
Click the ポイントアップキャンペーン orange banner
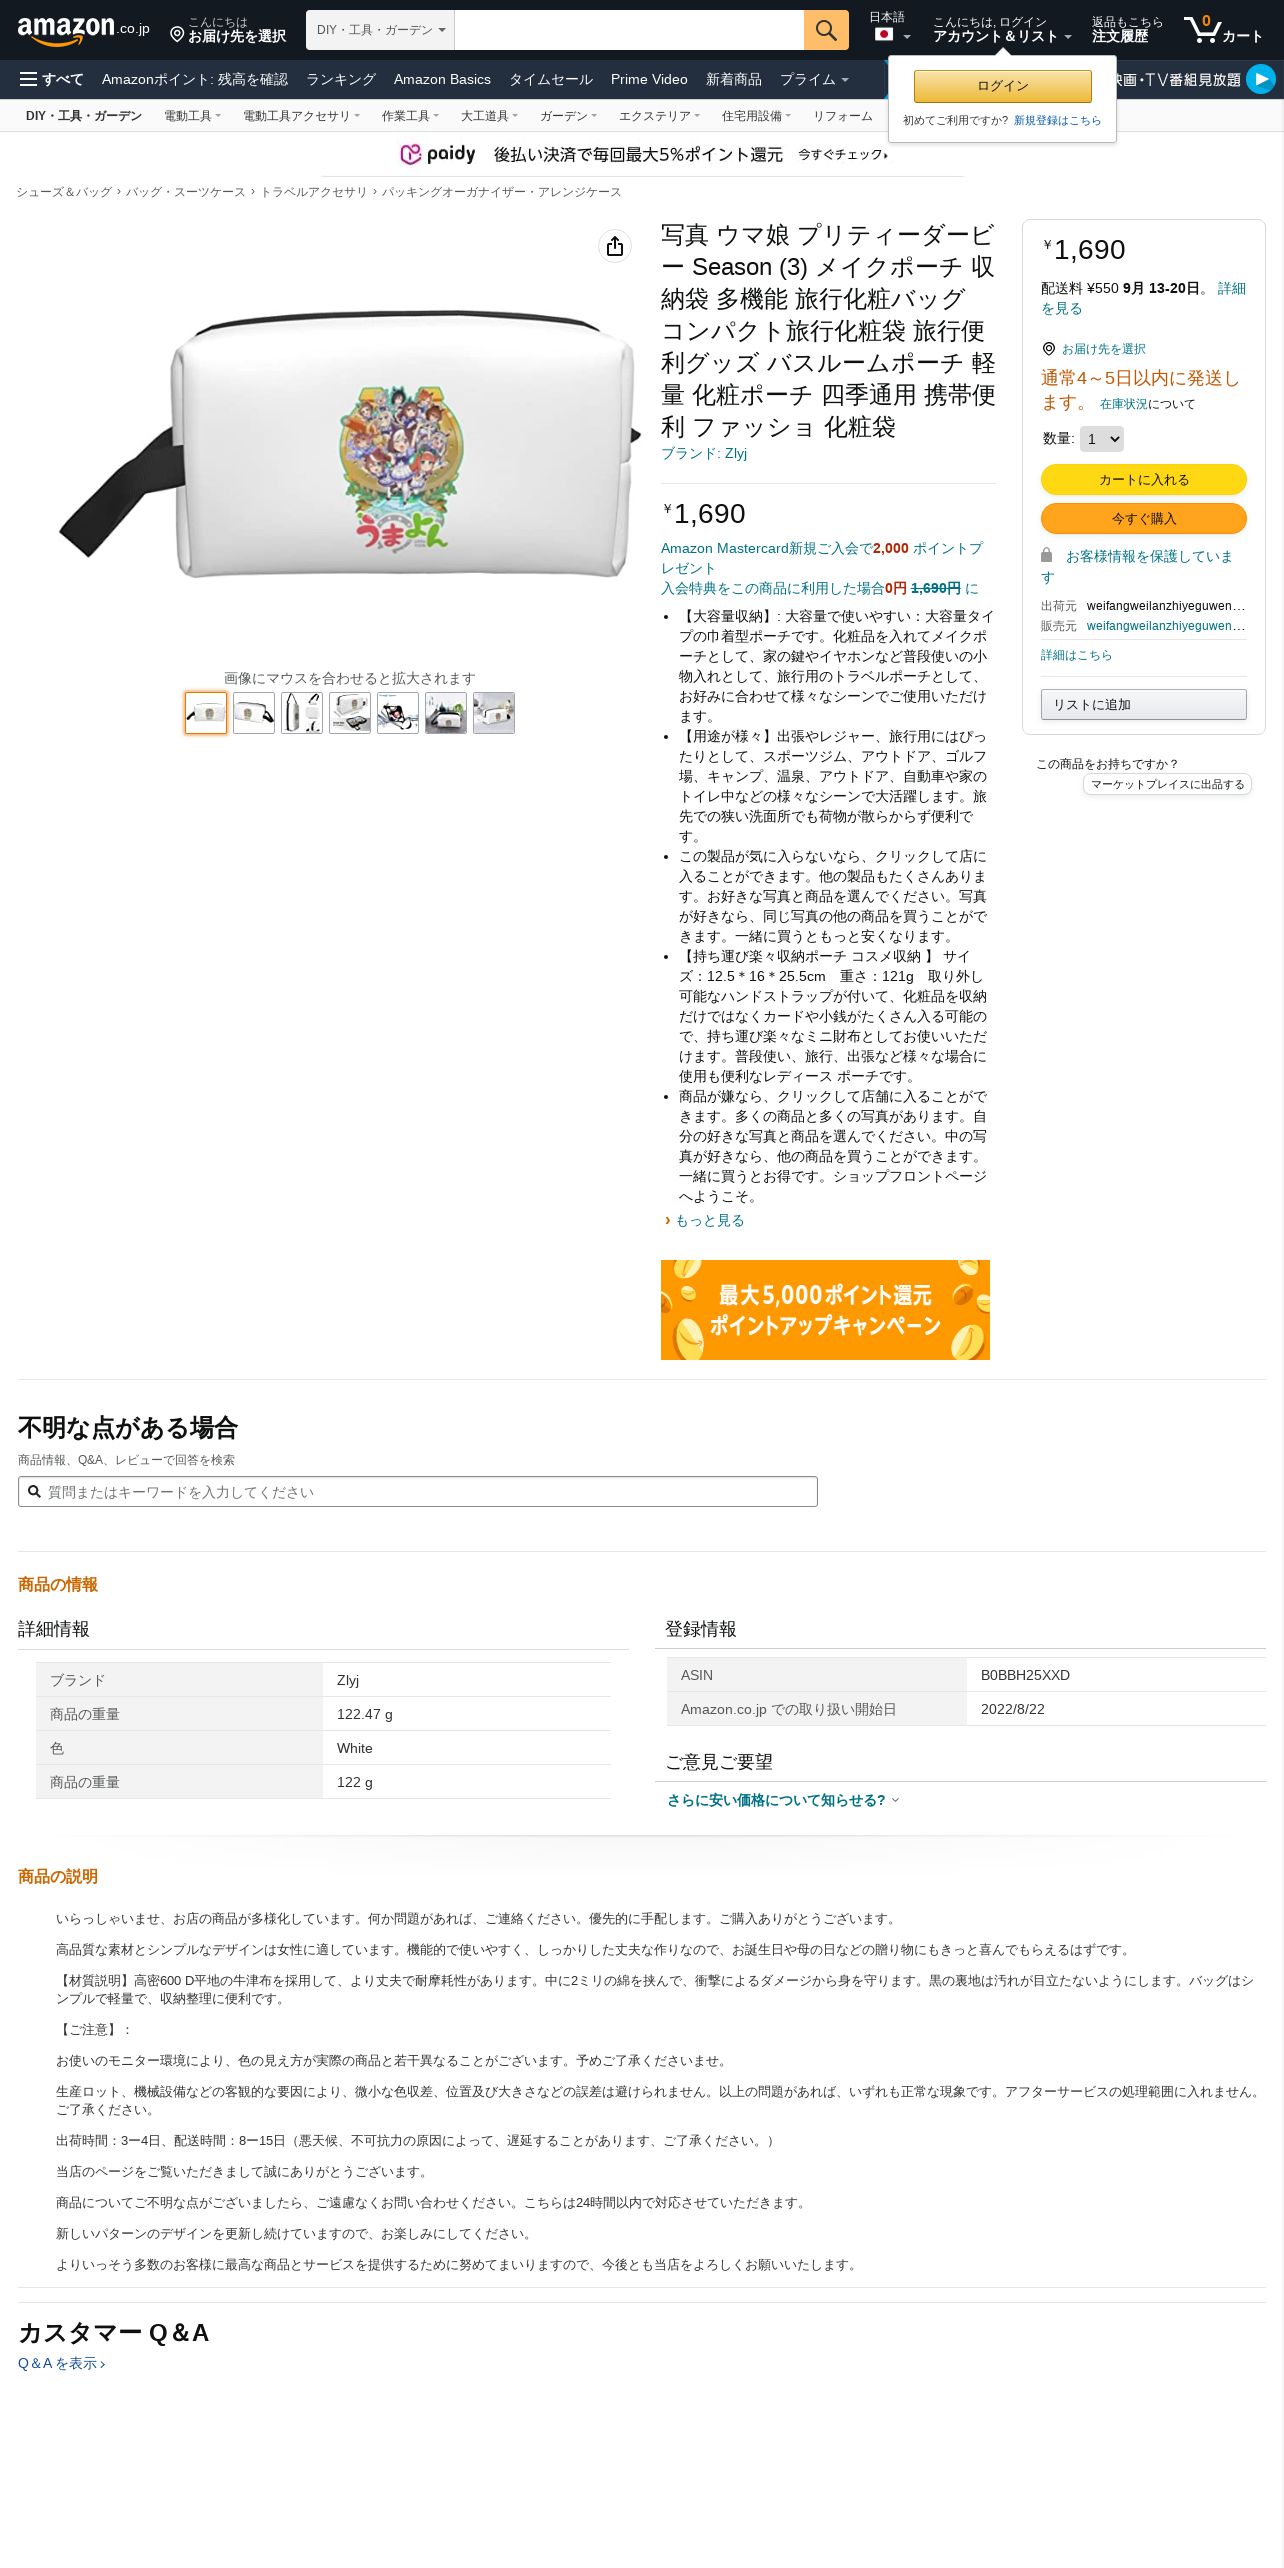[825, 1309]
